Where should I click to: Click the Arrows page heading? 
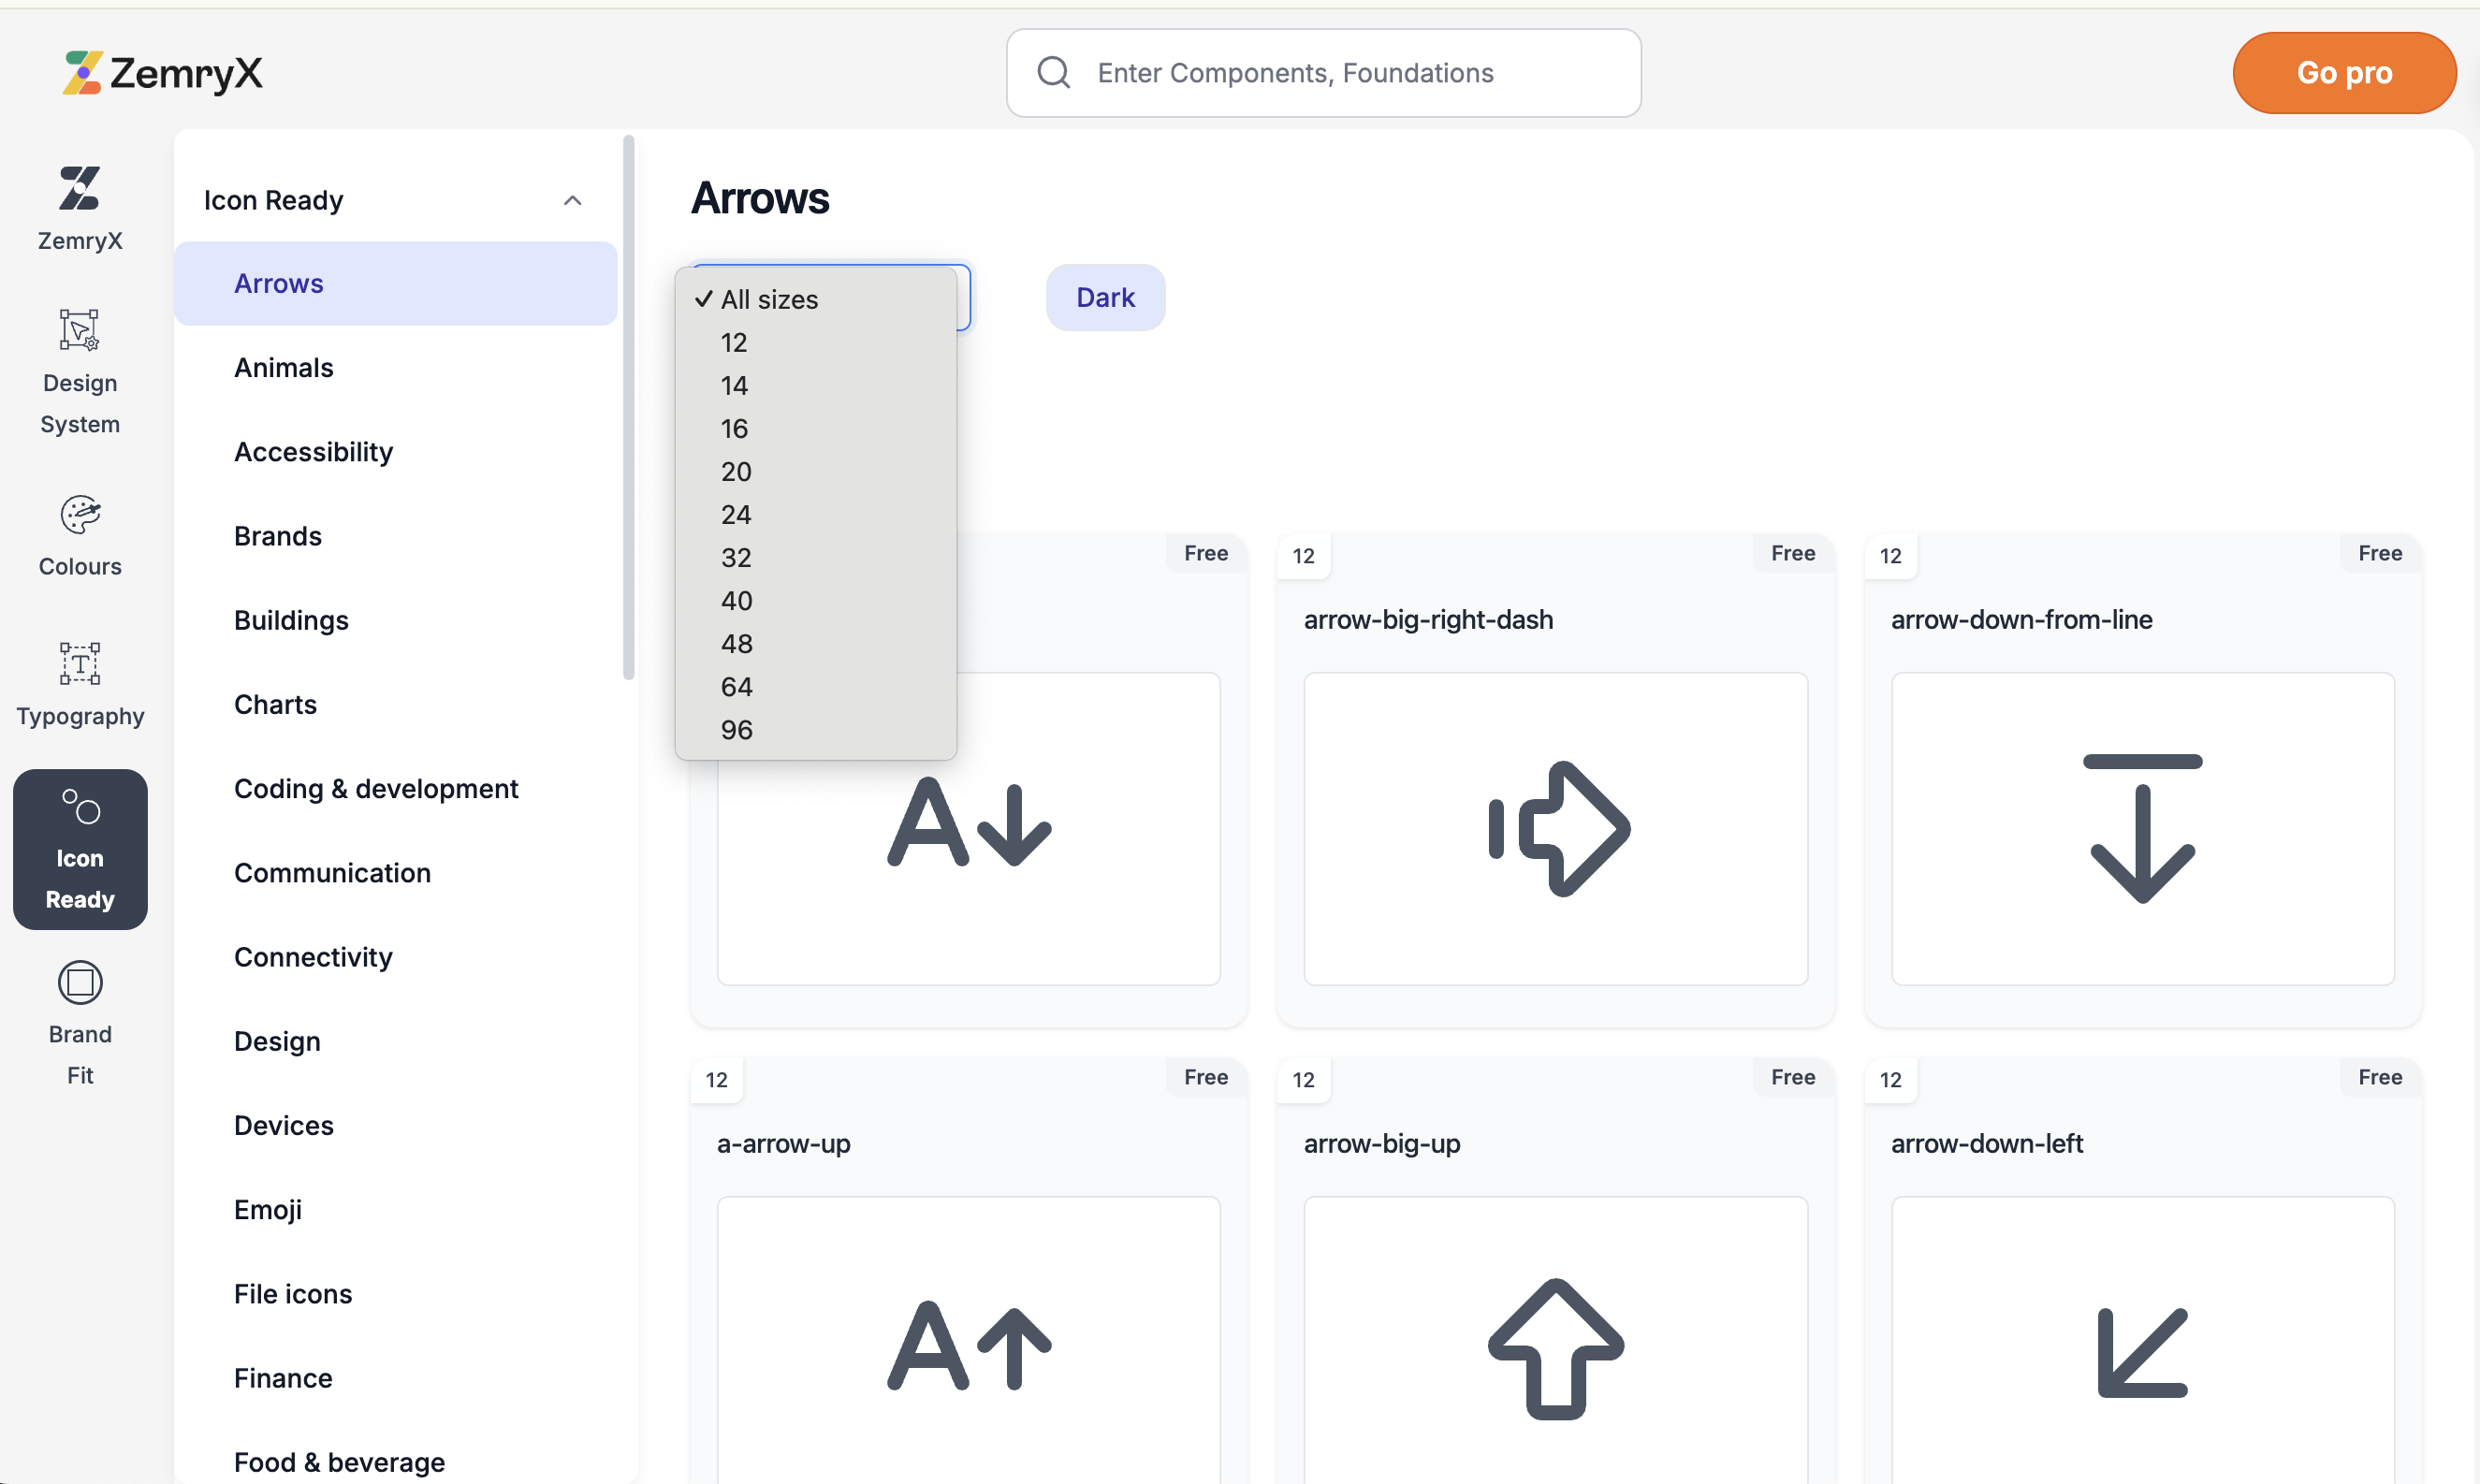(x=759, y=198)
